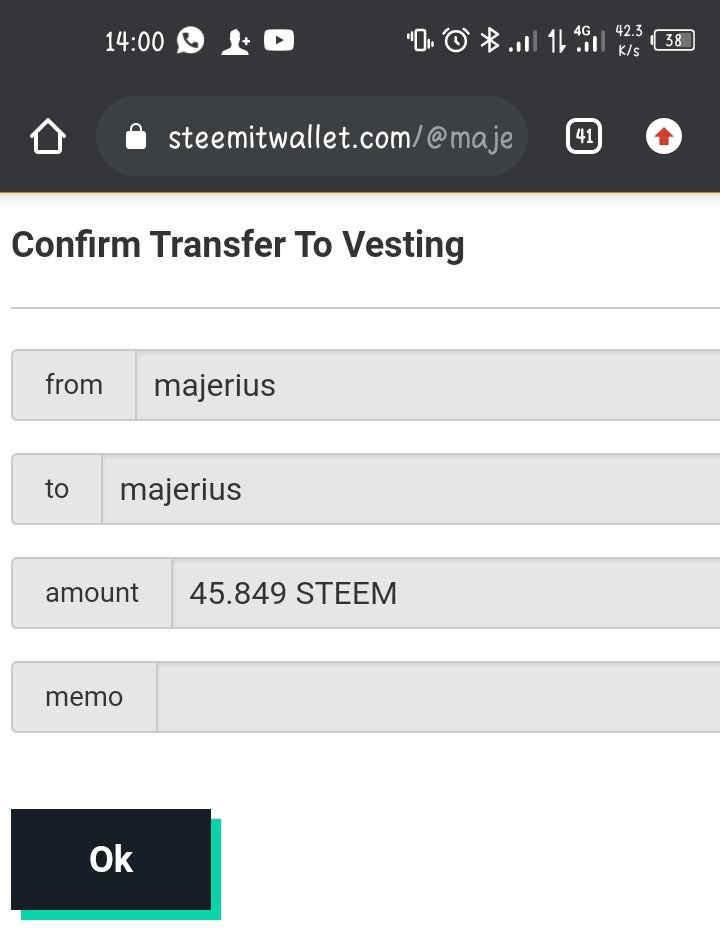Viewport: 720px width, 943px height.
Task: Tap the alarm clock status icon
Action: pos(455,41)
